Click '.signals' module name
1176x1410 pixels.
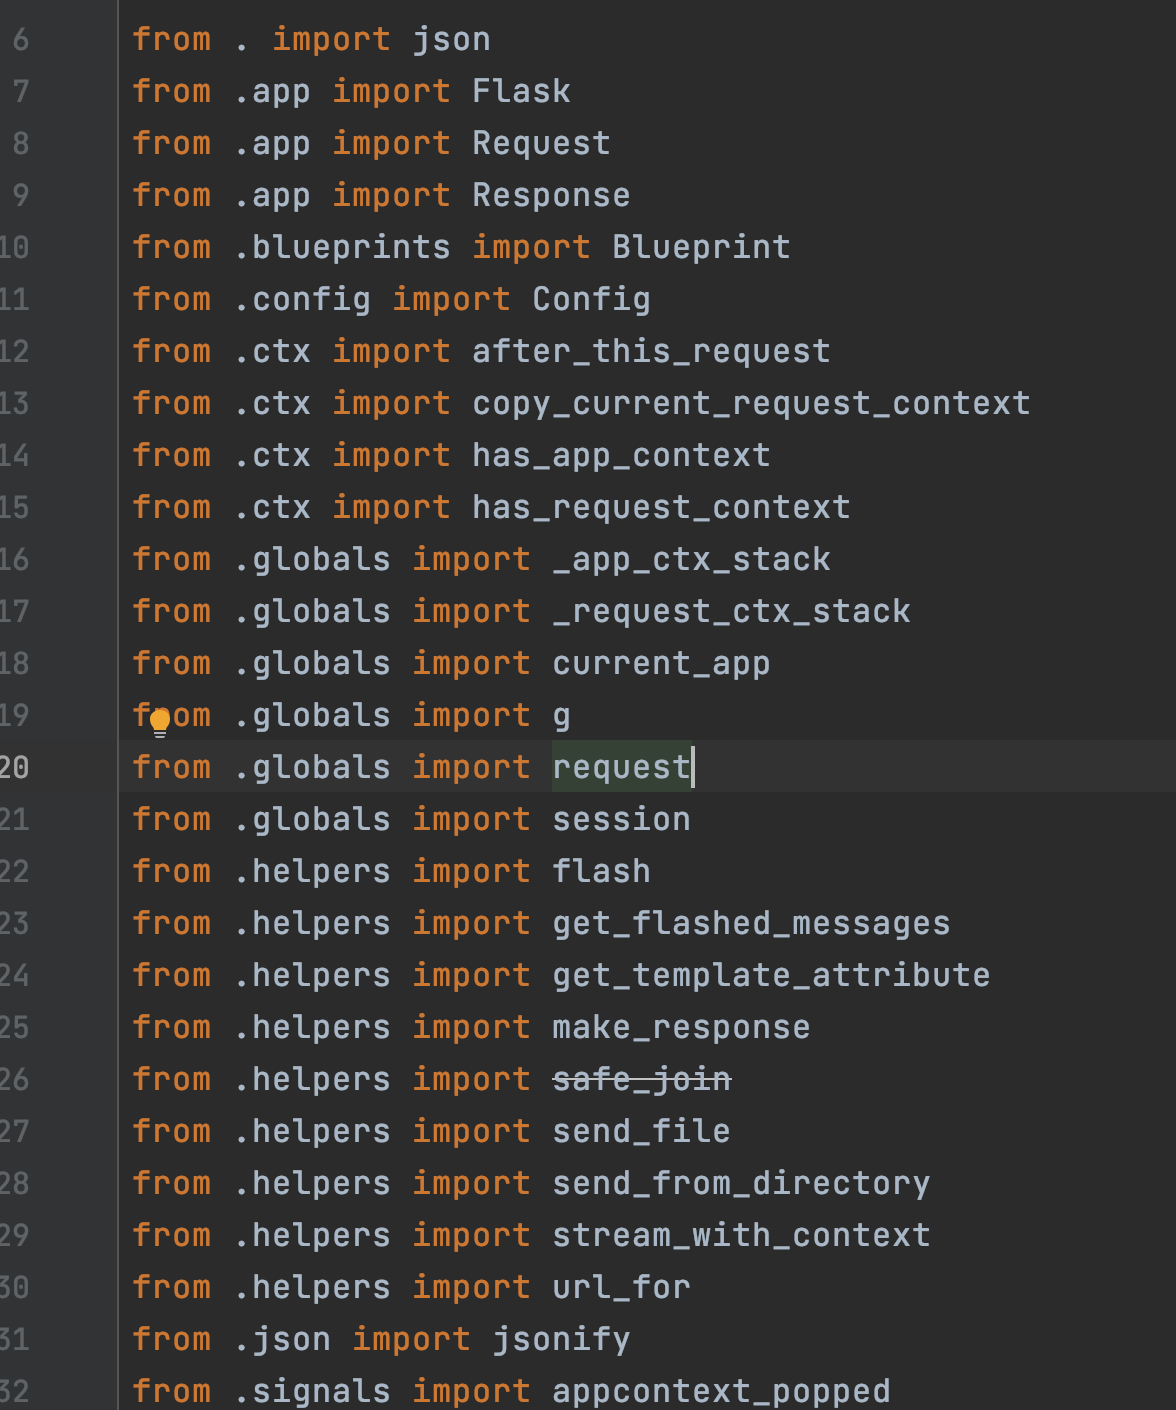pyautogui.click(x=311, y=1391)
